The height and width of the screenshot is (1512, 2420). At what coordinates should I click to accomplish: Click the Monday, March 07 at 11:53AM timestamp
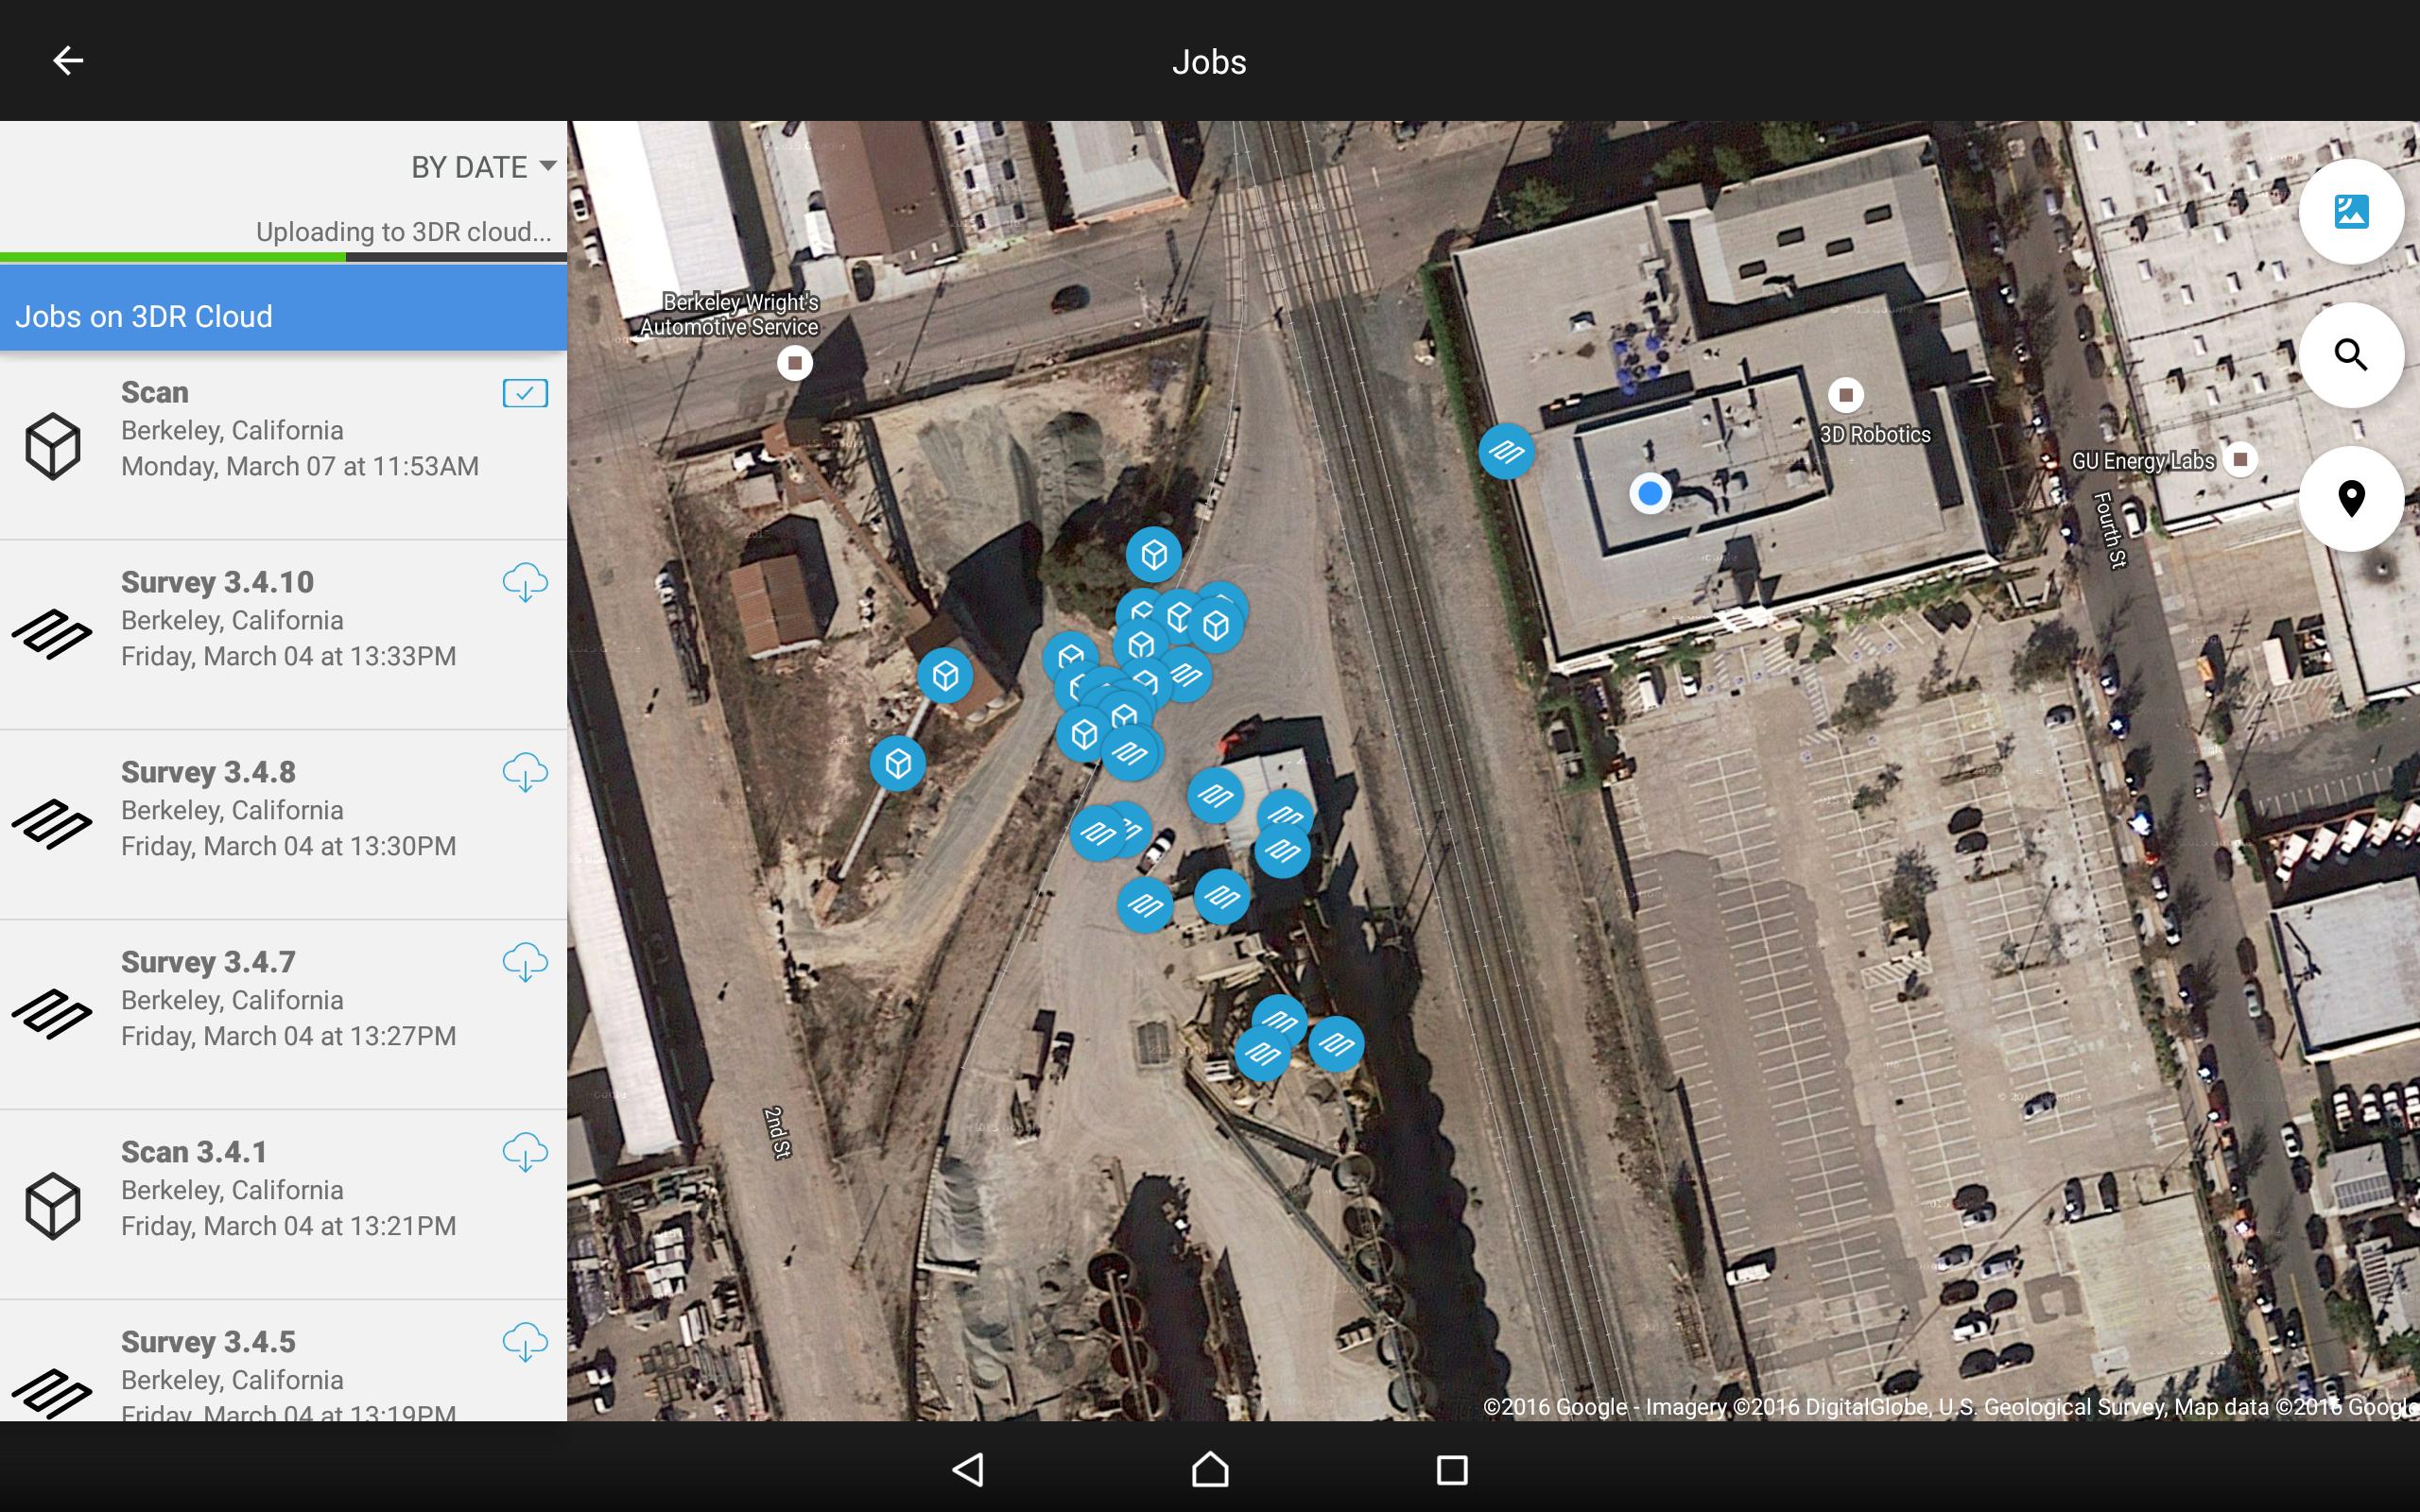point(300,466)
